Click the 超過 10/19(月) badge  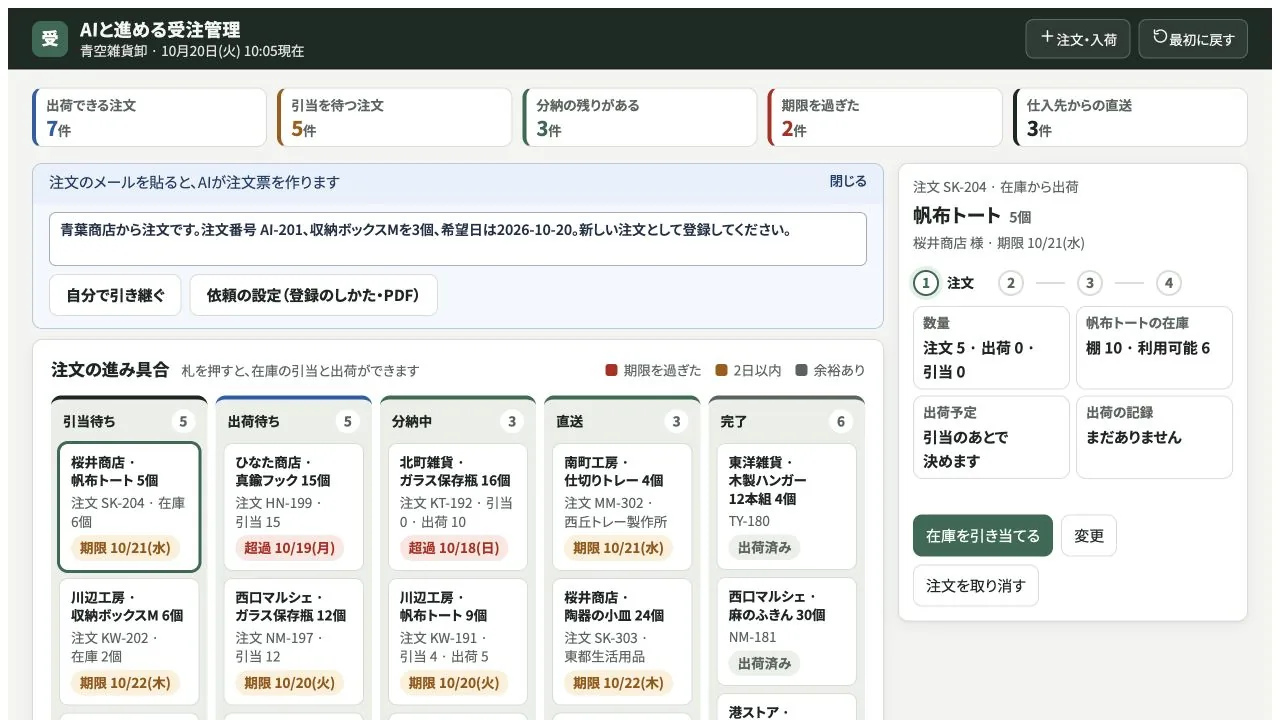pos(289,548)
